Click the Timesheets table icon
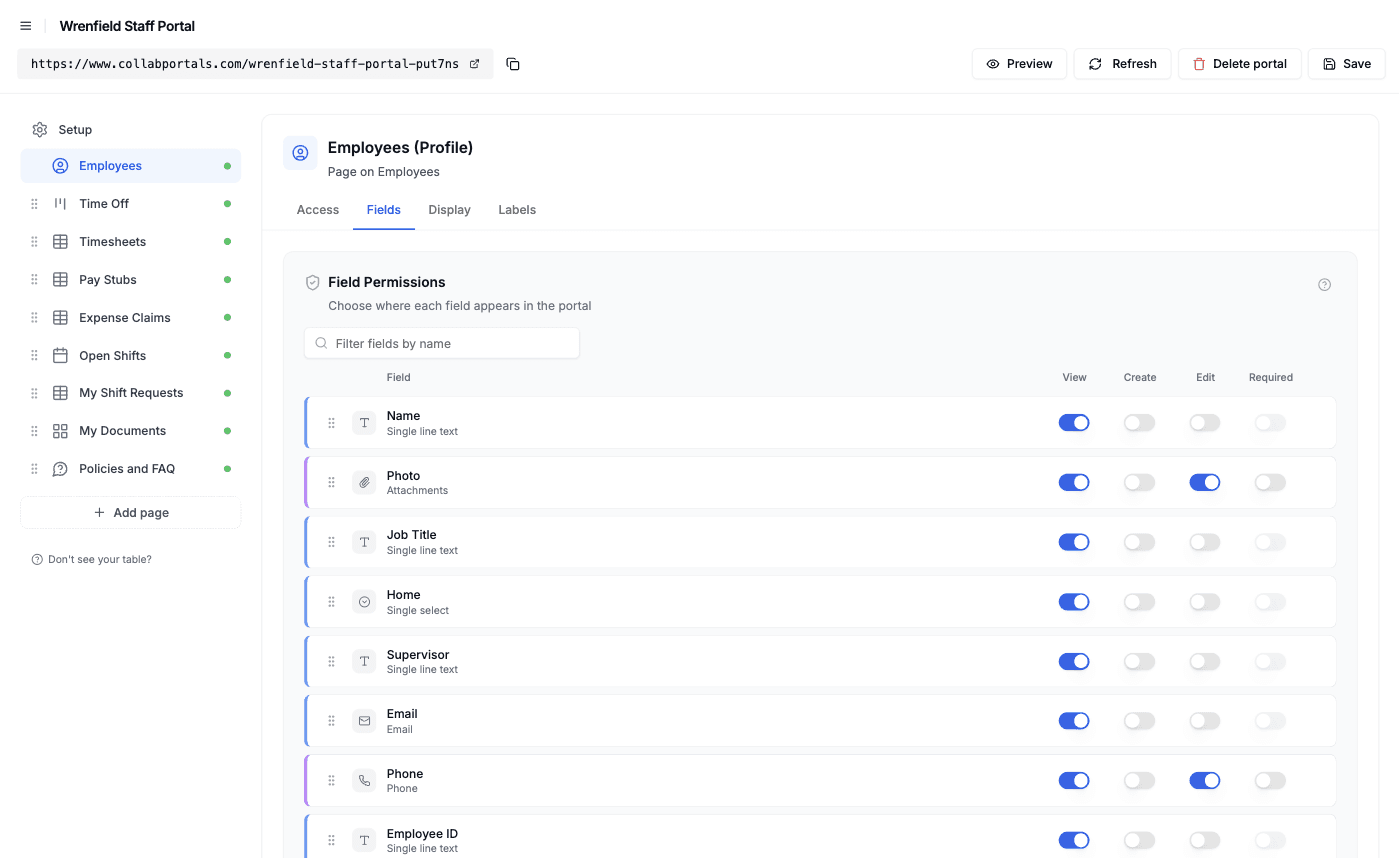This screenshot has width=1399, height=858. point(60,242)
